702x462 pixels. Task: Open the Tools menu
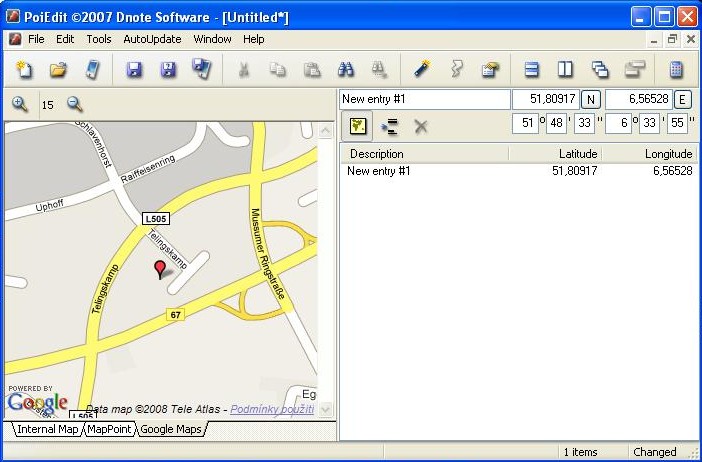pos(99,39)
